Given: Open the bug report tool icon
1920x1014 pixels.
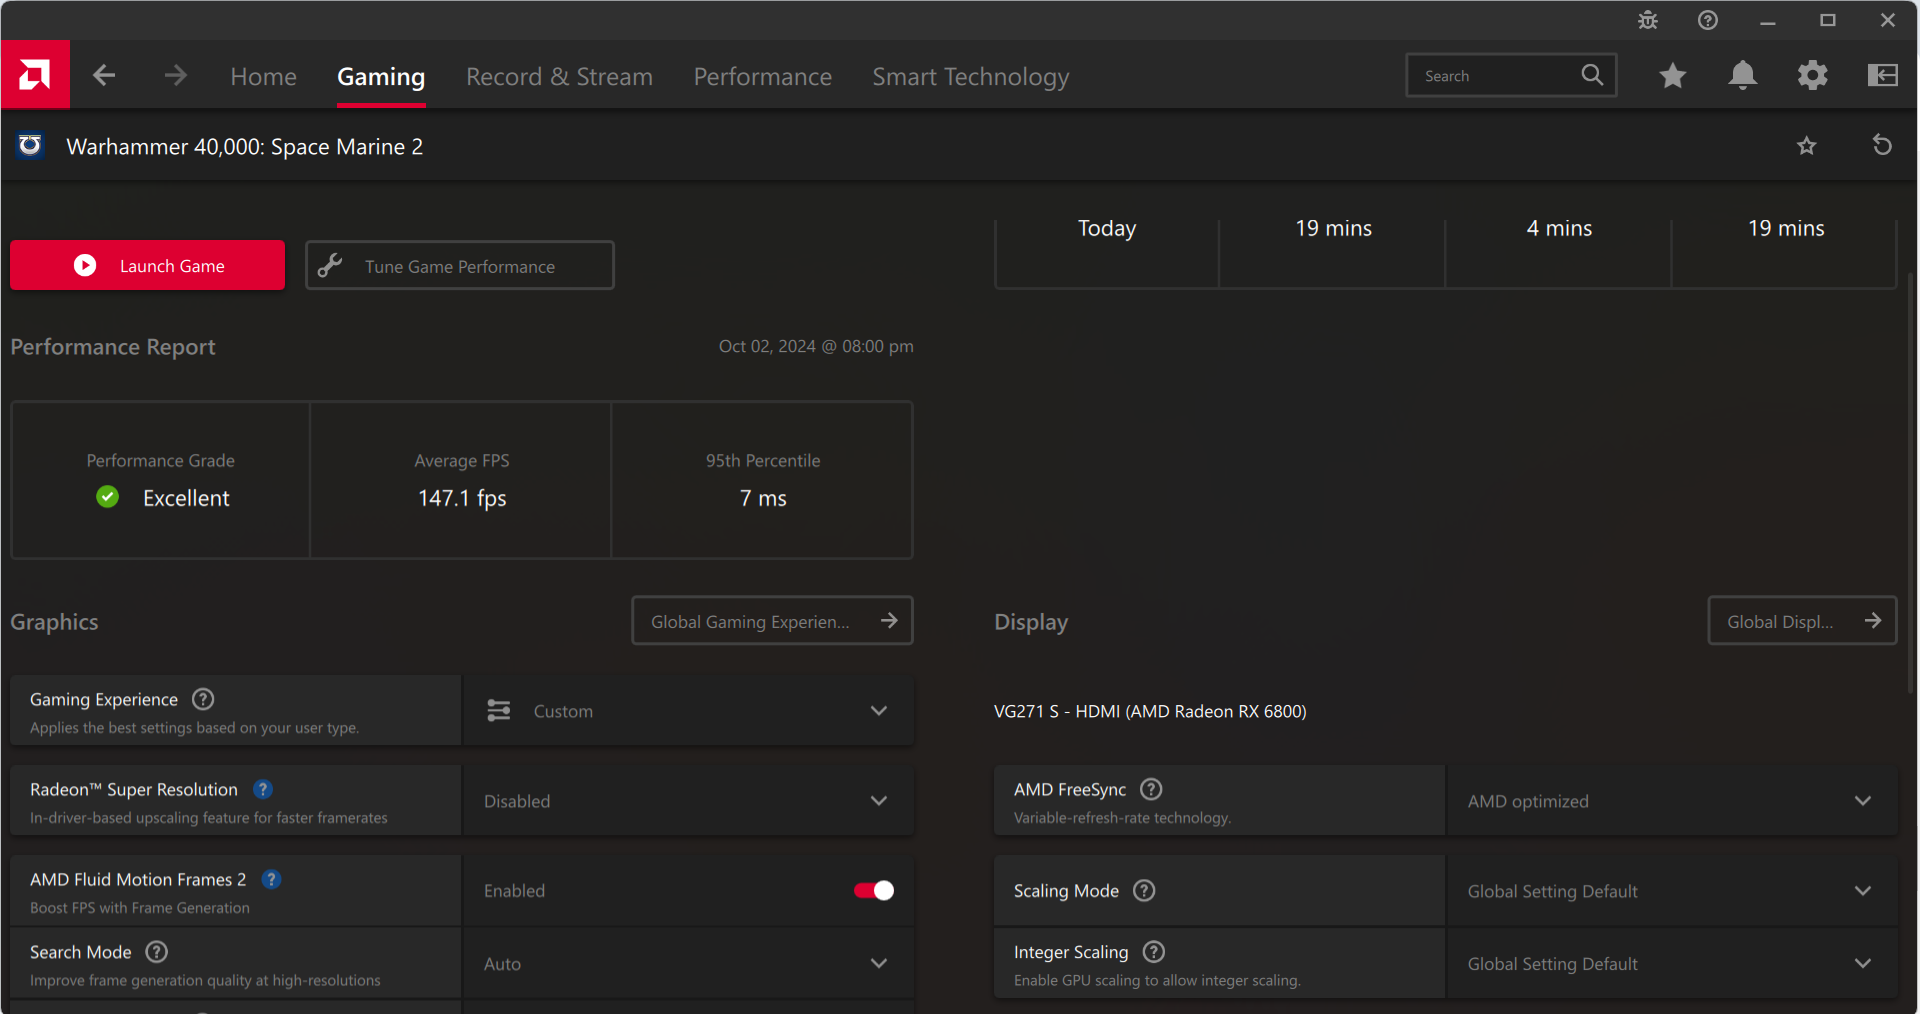Looking at the screenshot, I should pyautogui.click(x=1648, y=20).
